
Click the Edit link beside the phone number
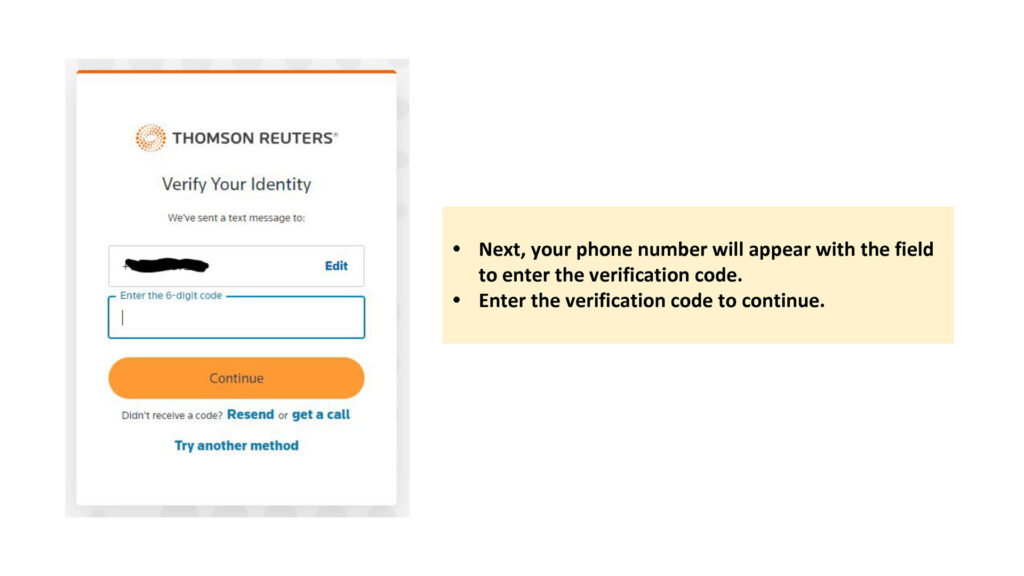coord(336,266)
